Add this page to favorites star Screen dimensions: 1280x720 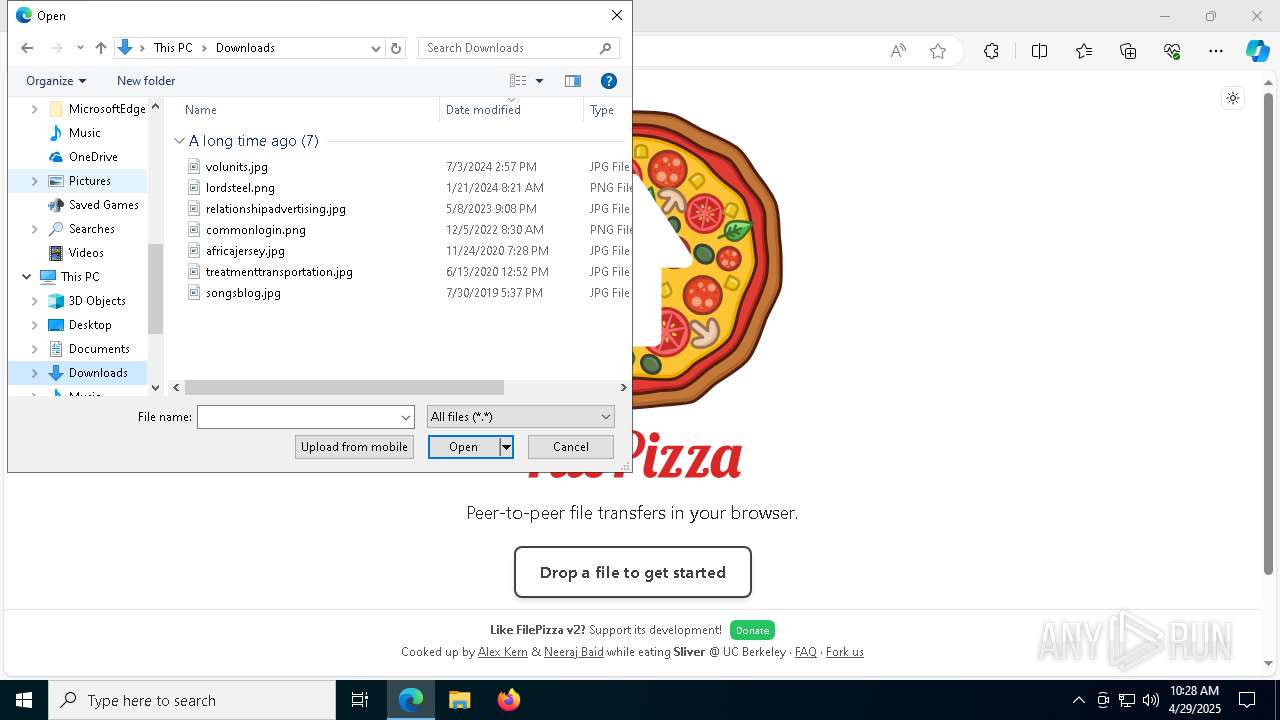pos(938,51)
